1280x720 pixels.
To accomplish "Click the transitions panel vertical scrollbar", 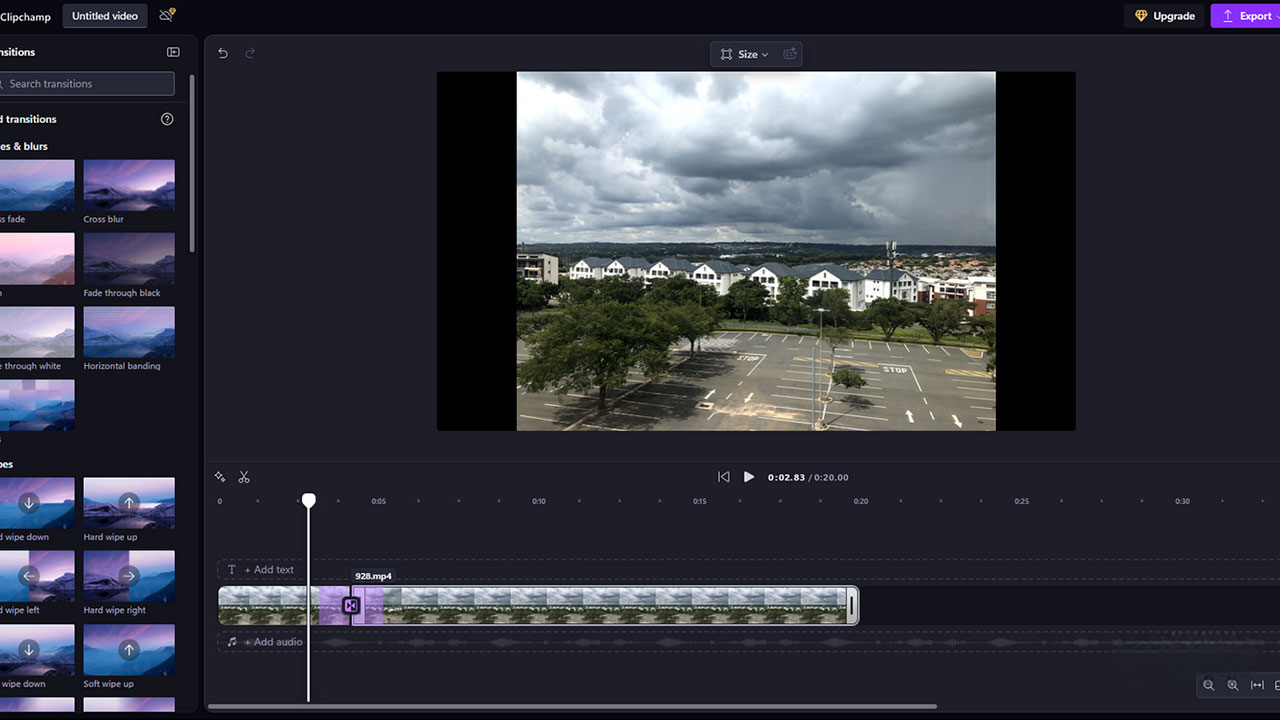I will [193, 163].
